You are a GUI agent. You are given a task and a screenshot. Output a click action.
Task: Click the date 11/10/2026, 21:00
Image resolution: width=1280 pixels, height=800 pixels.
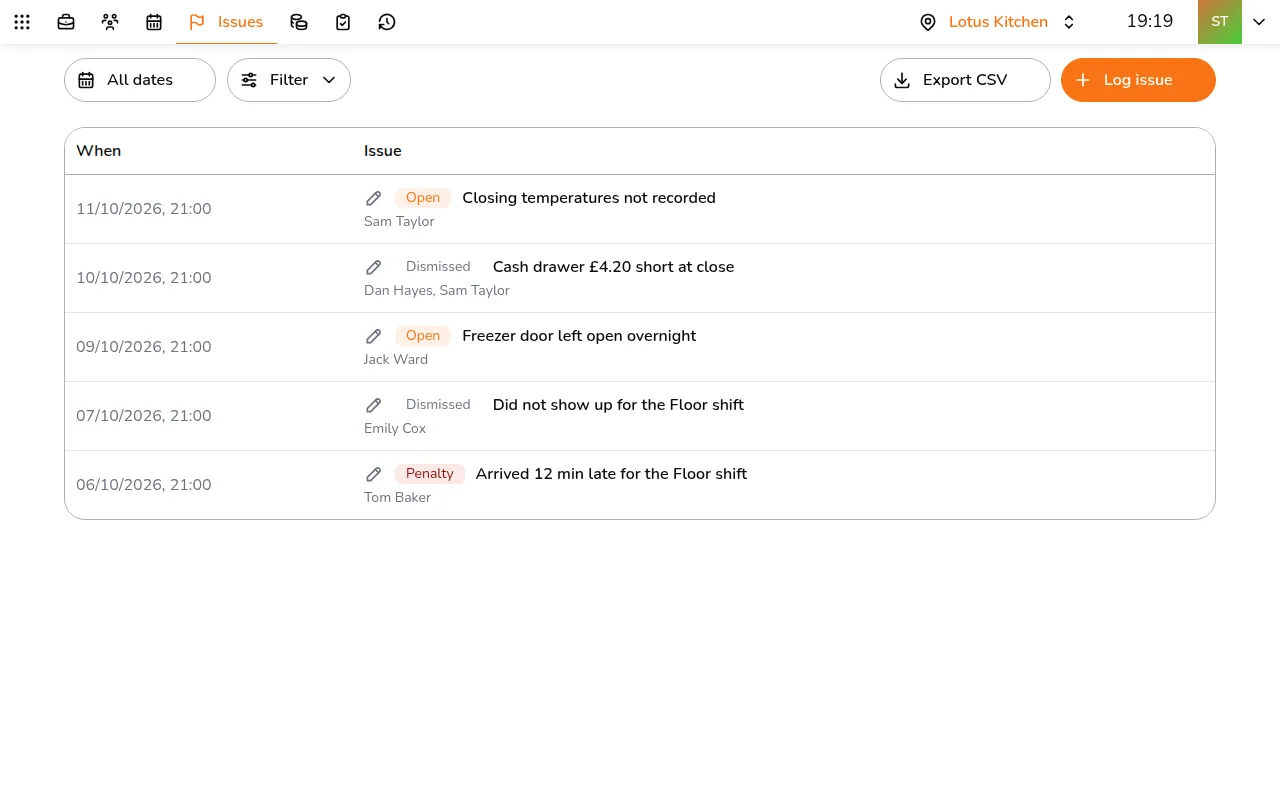(144, 209)
